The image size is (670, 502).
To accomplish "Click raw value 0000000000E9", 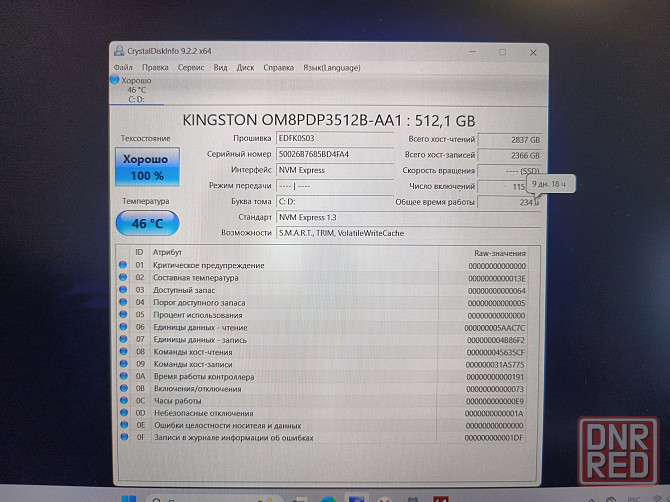I will 495,401.
